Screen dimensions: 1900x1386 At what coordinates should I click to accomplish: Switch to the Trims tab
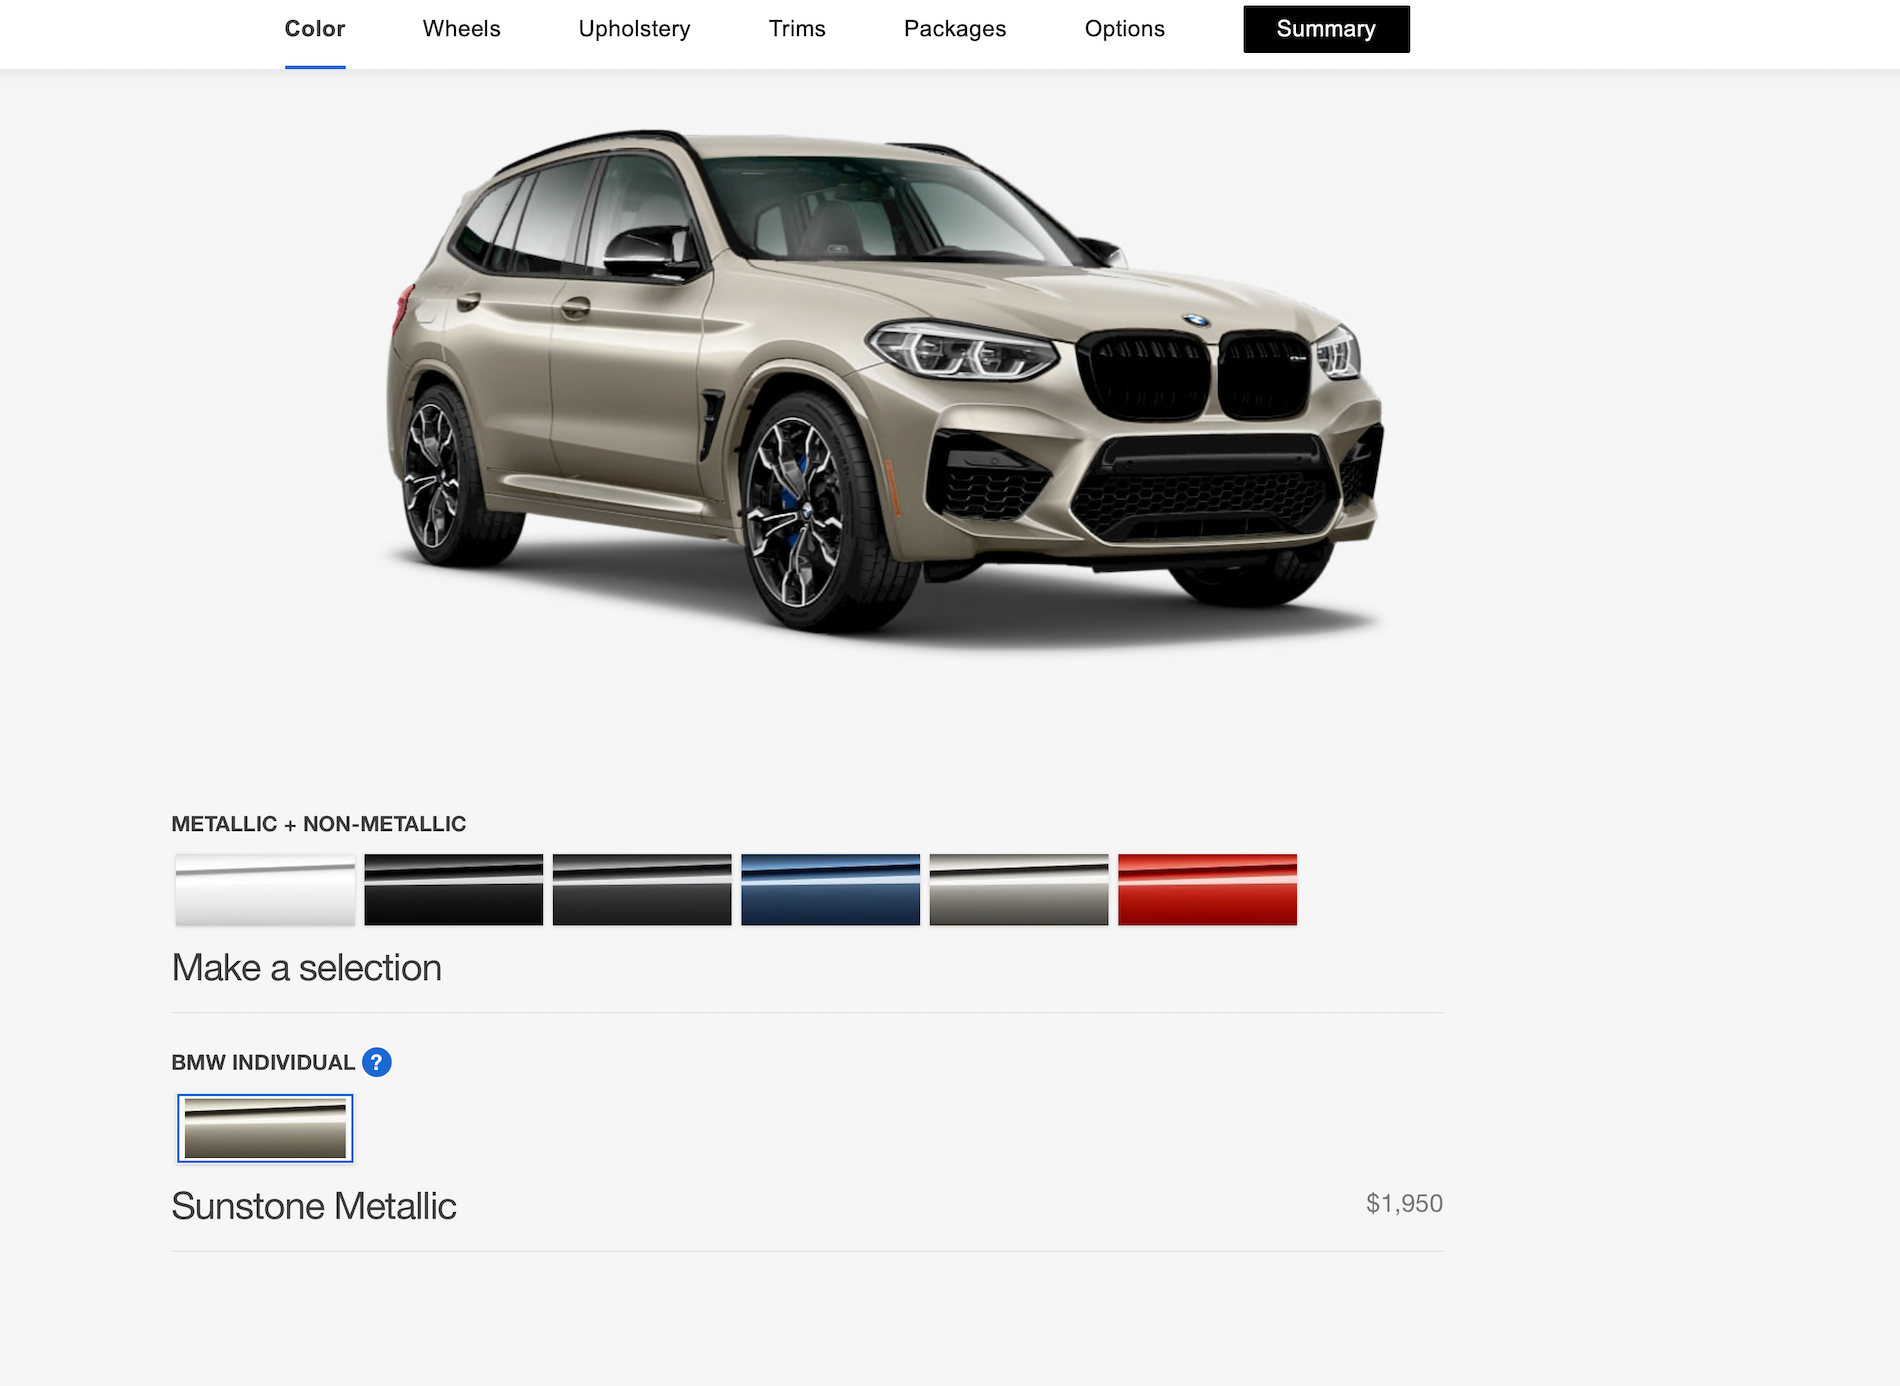[x=797, y=29]
